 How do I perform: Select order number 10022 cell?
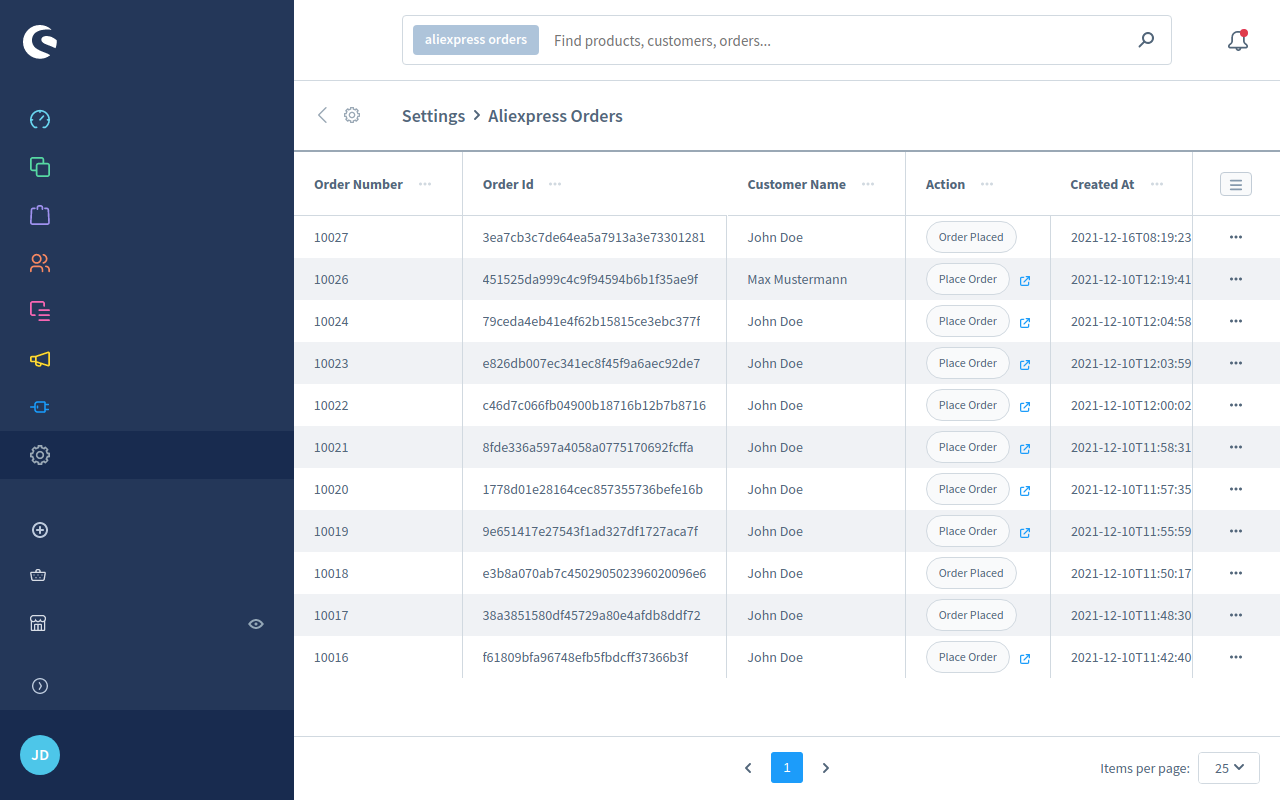(x=331, y=405)
